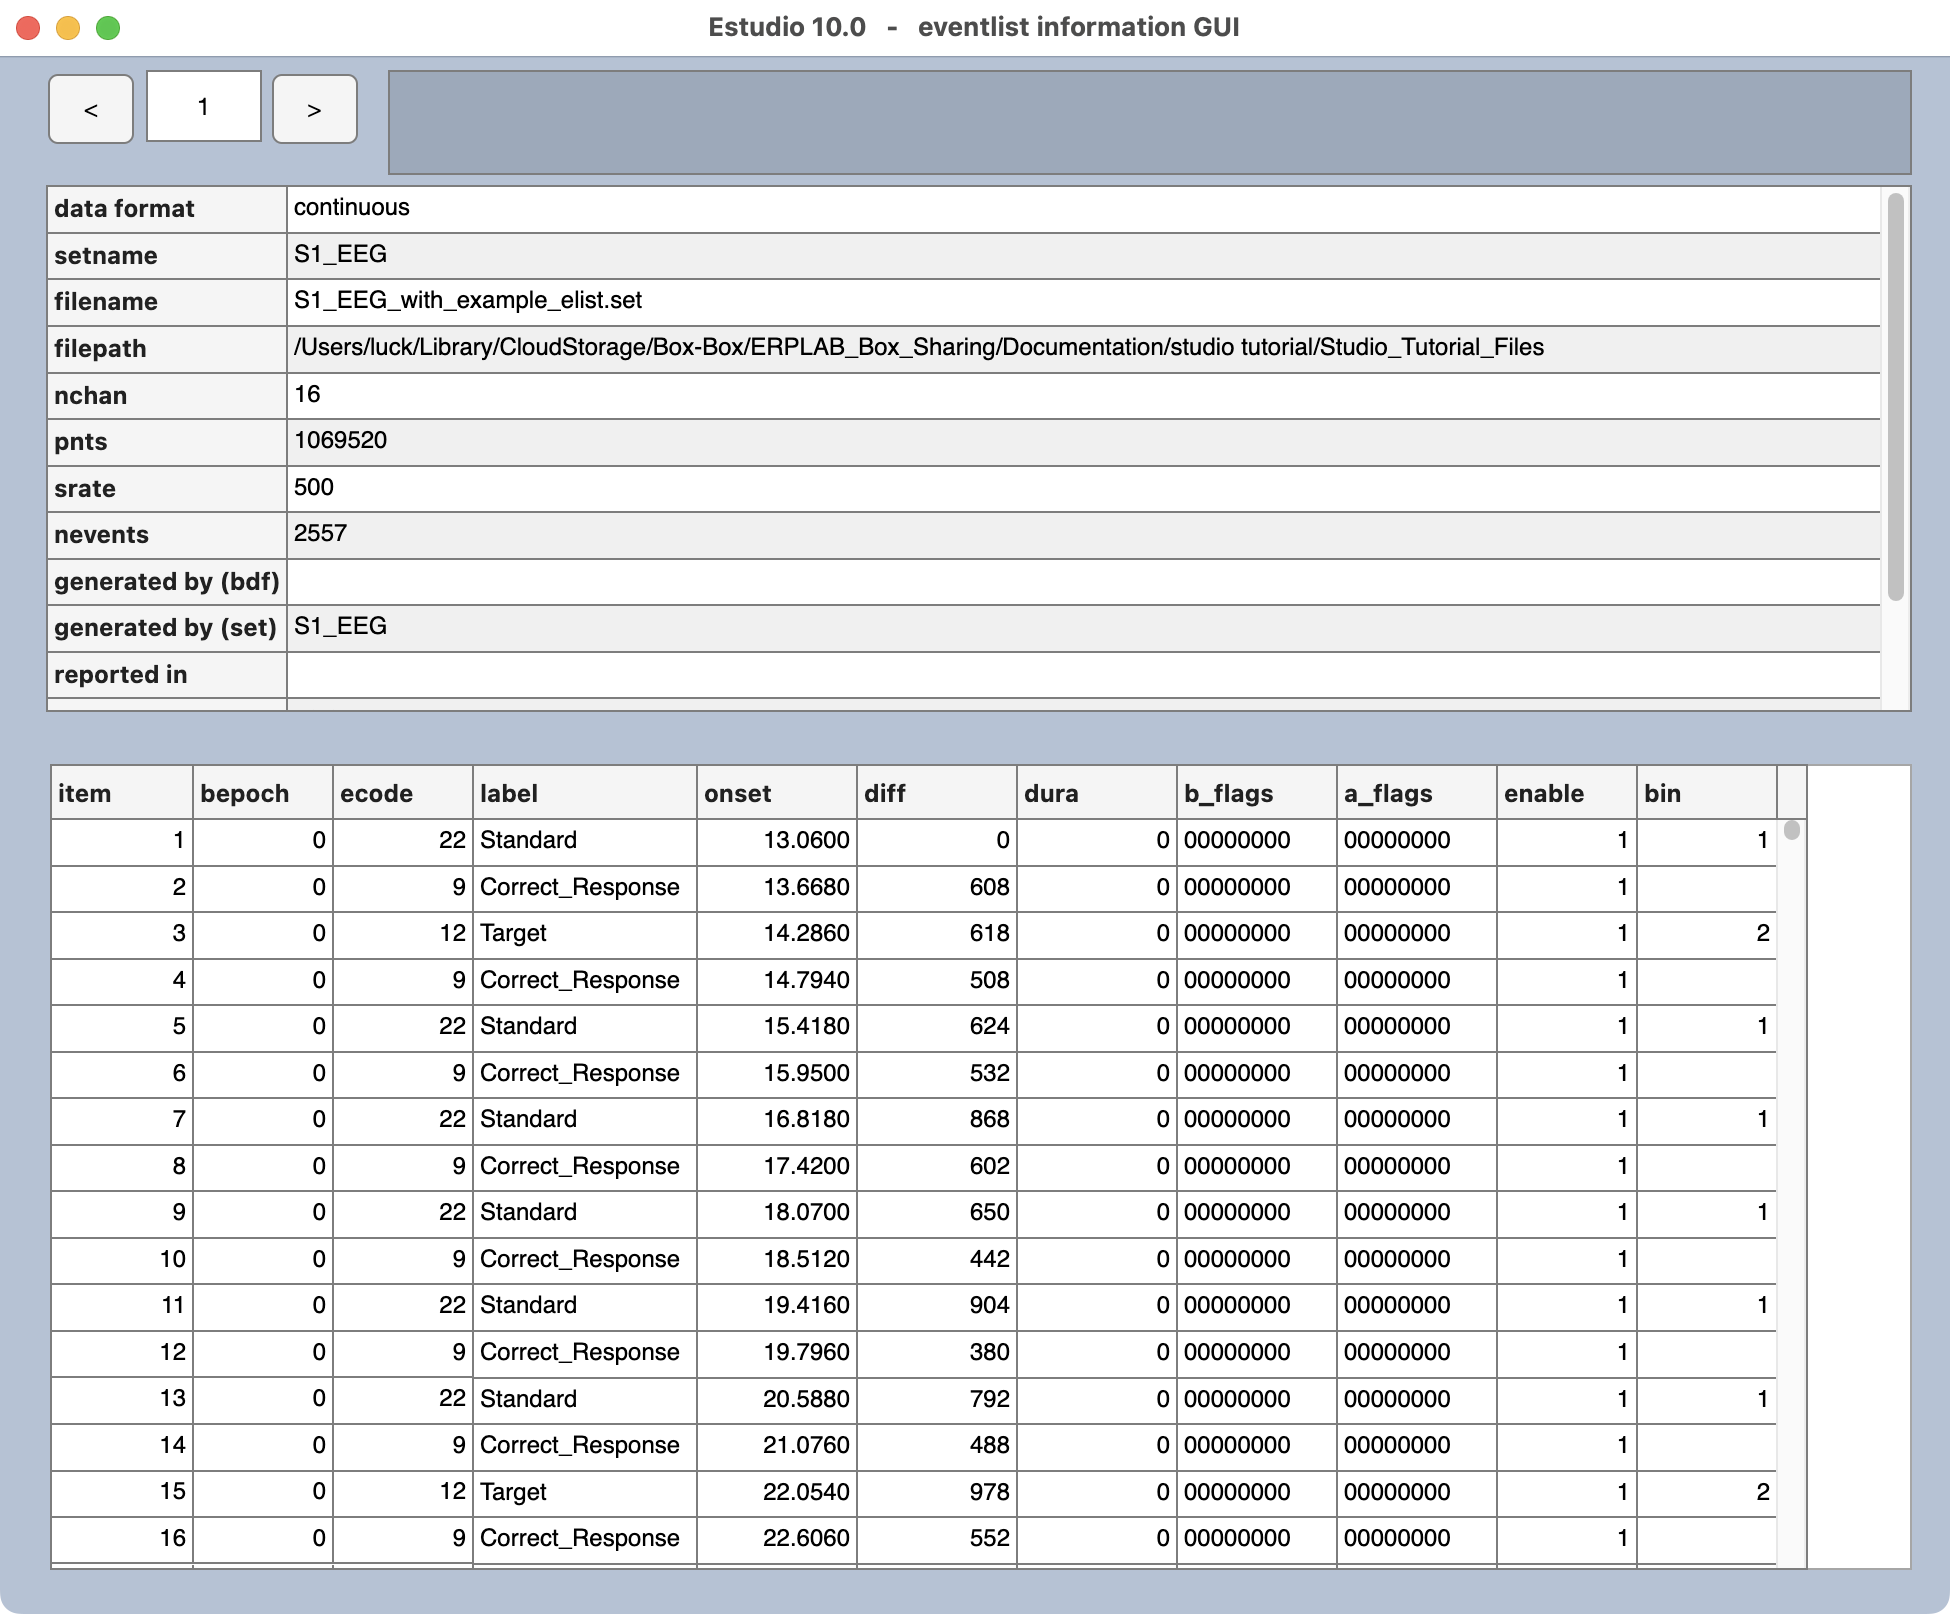Click the 'a_flags' column header
The height and width of the screenshot is (1614, 1950).
(1417, 793)
